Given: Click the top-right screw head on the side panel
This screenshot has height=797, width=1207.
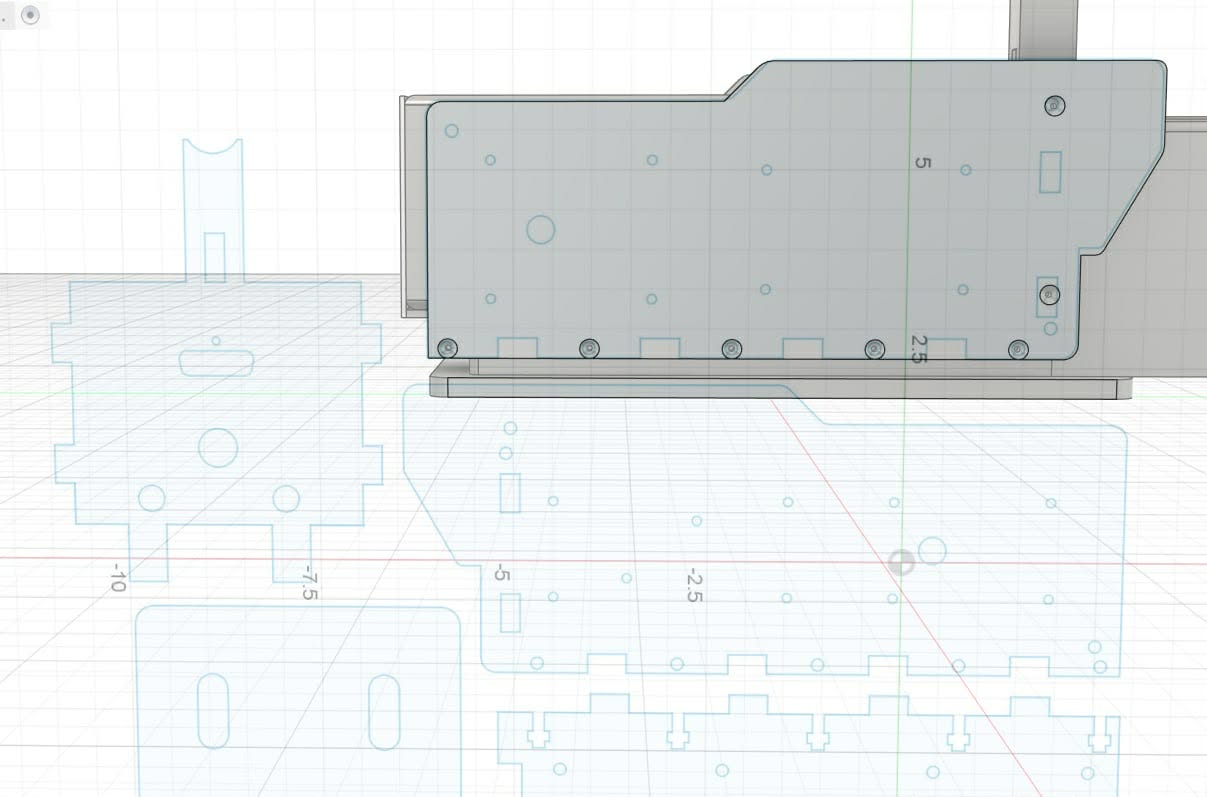Looking at the screenshot, I should (1054, 105).
